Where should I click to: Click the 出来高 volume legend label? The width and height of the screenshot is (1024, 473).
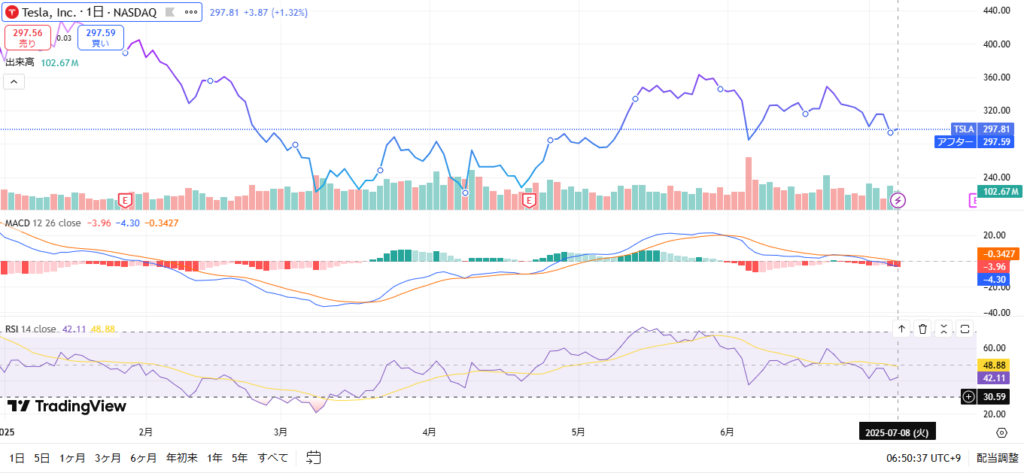[20, 63]
